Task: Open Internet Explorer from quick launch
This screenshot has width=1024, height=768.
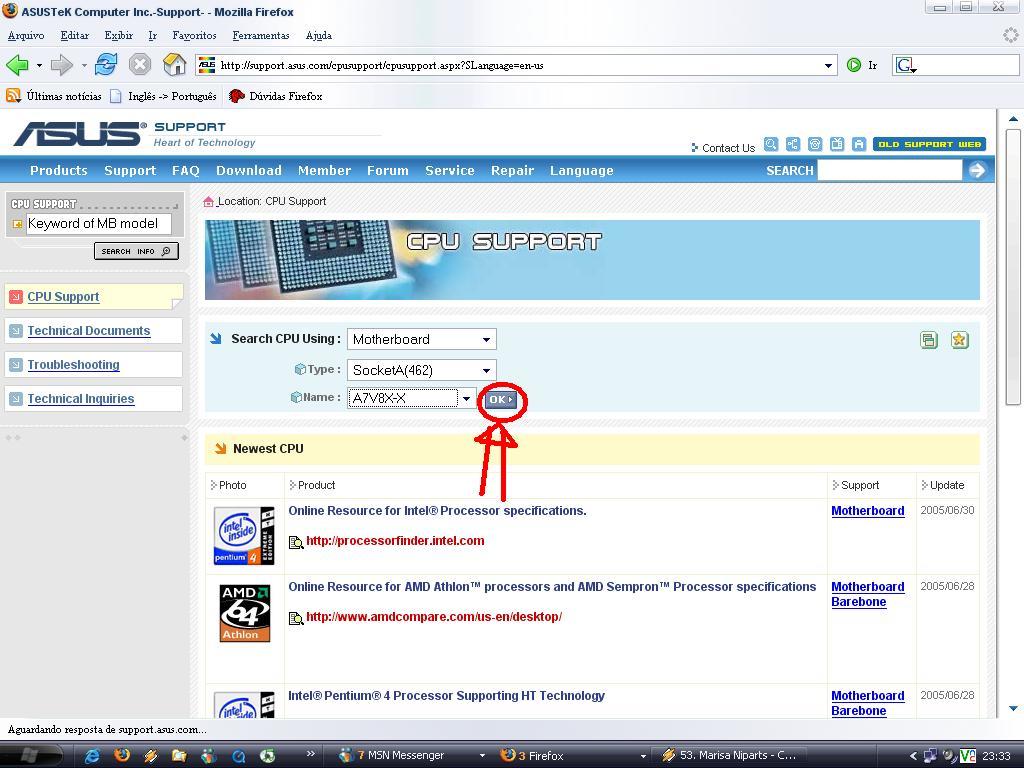Action: click(x=93, y=756)
